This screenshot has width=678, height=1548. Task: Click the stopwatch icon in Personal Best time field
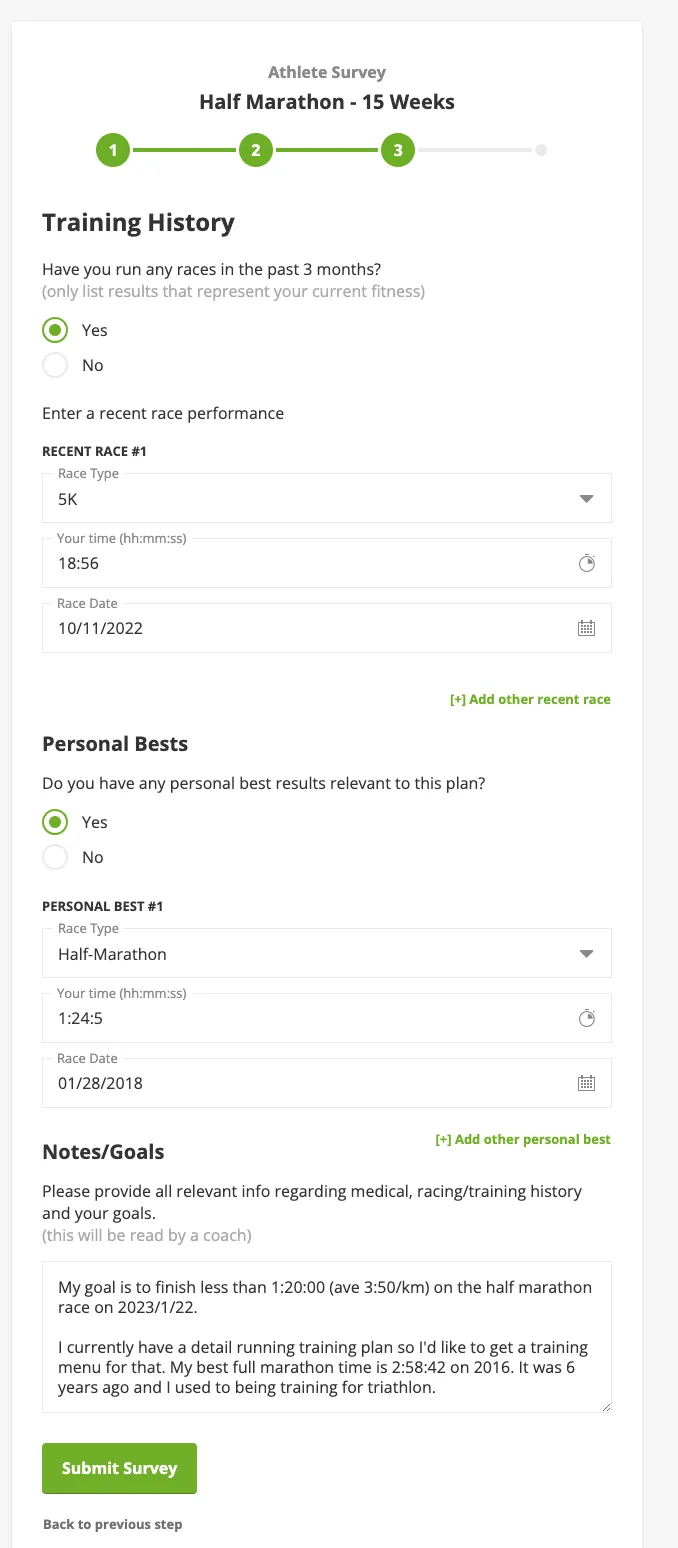click(x=587, y=1019)
